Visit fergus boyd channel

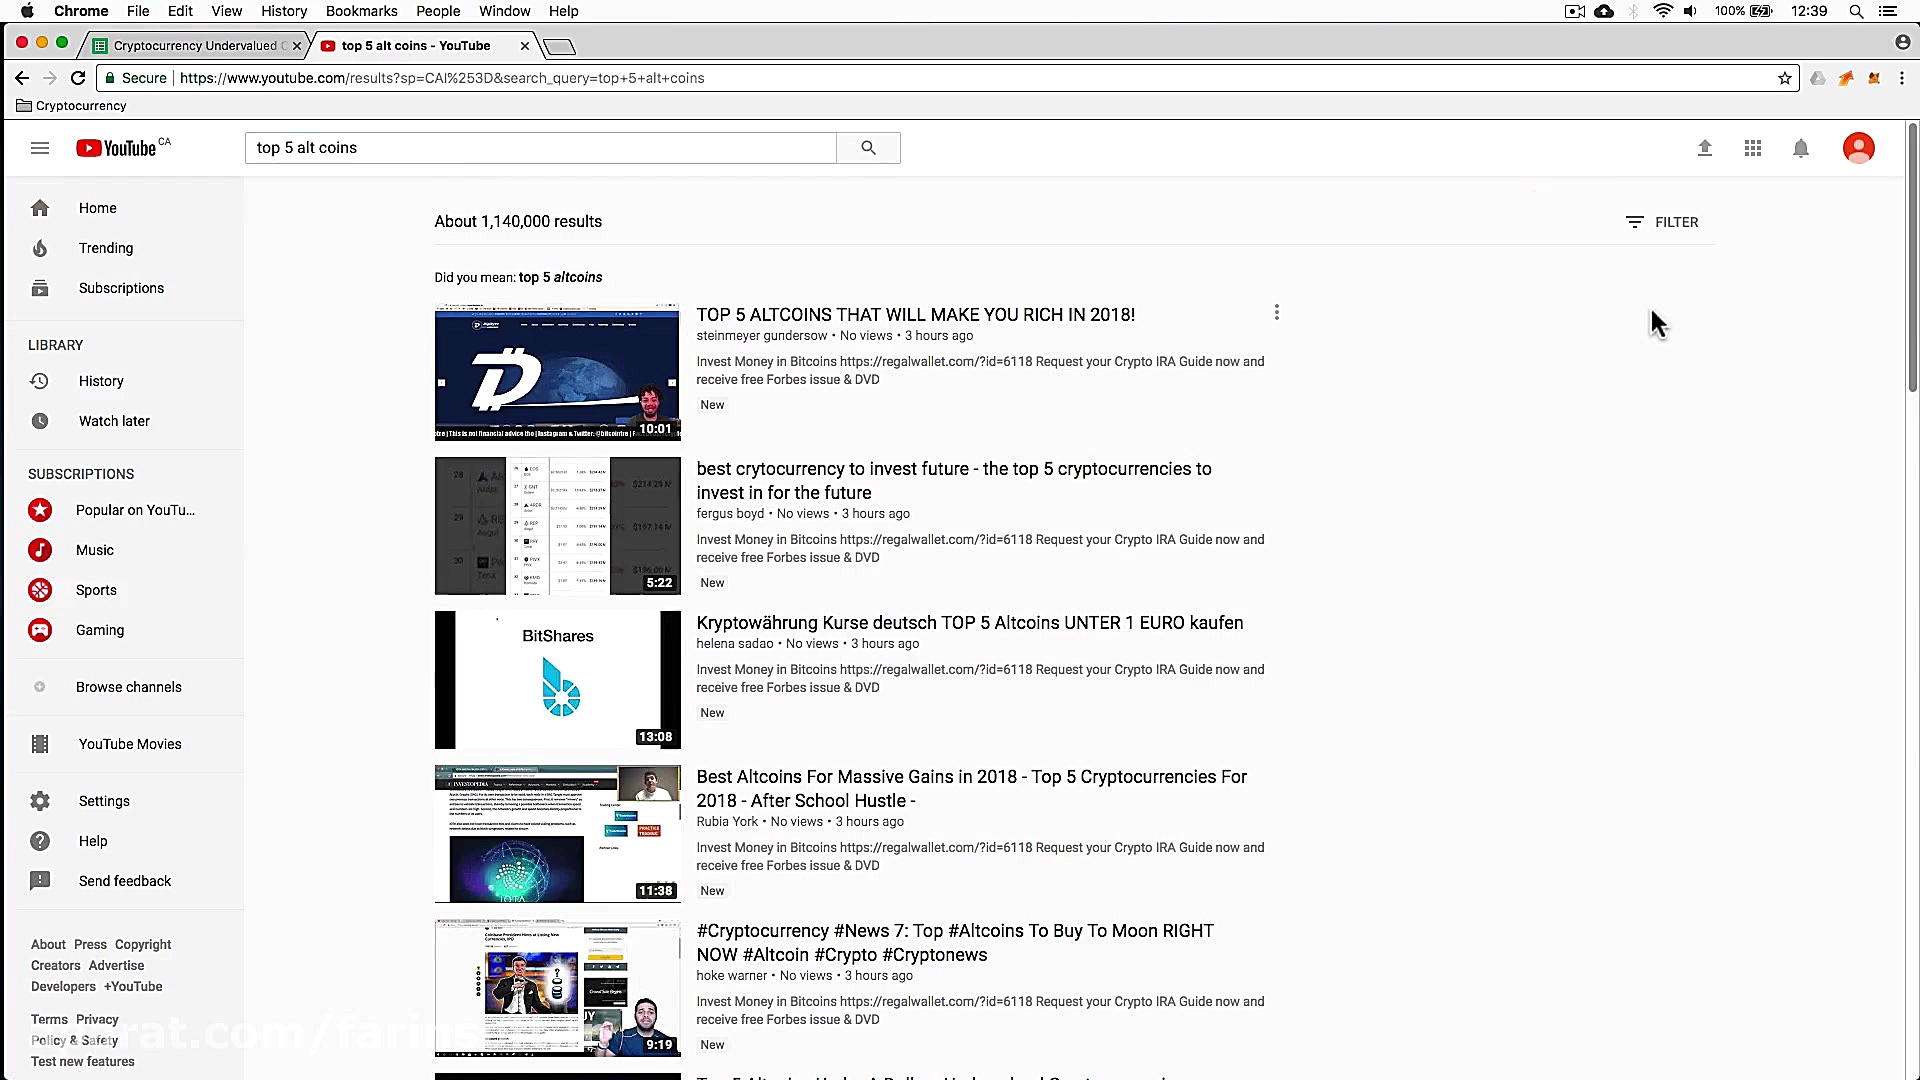click(x=730, y=514)
